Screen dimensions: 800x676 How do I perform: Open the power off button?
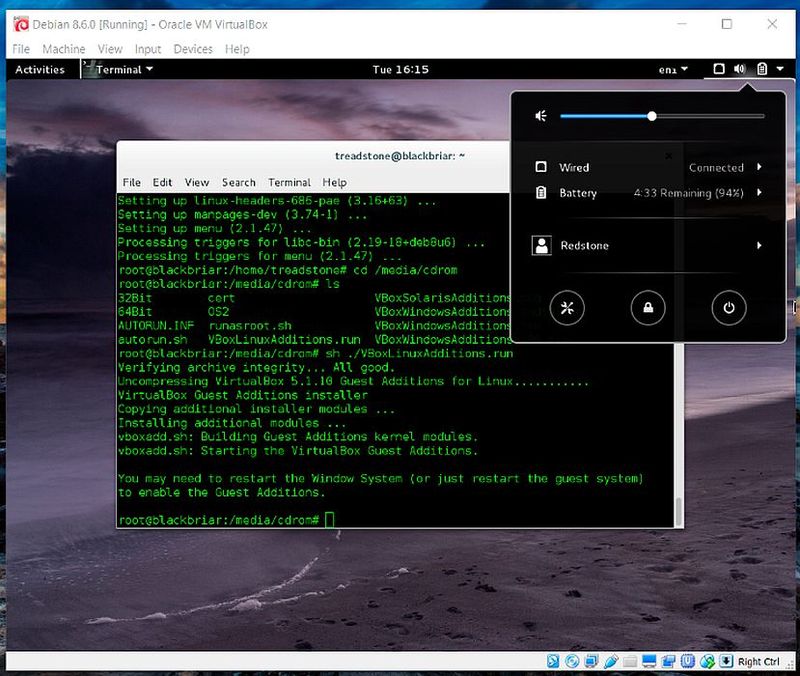[x=729, y=308]
